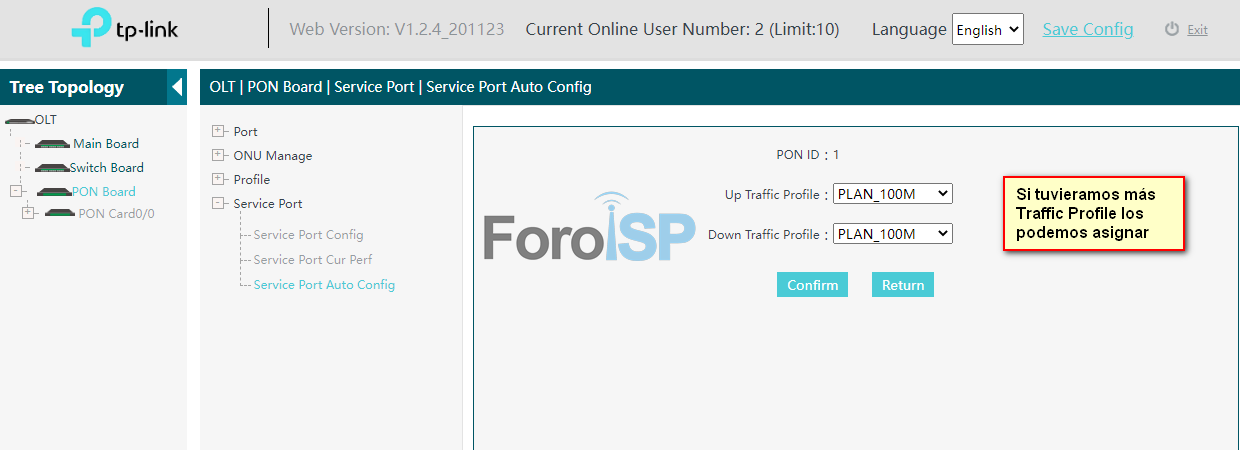
Task: Select the Switch Board device icon
Action: [x=51, y=168]
